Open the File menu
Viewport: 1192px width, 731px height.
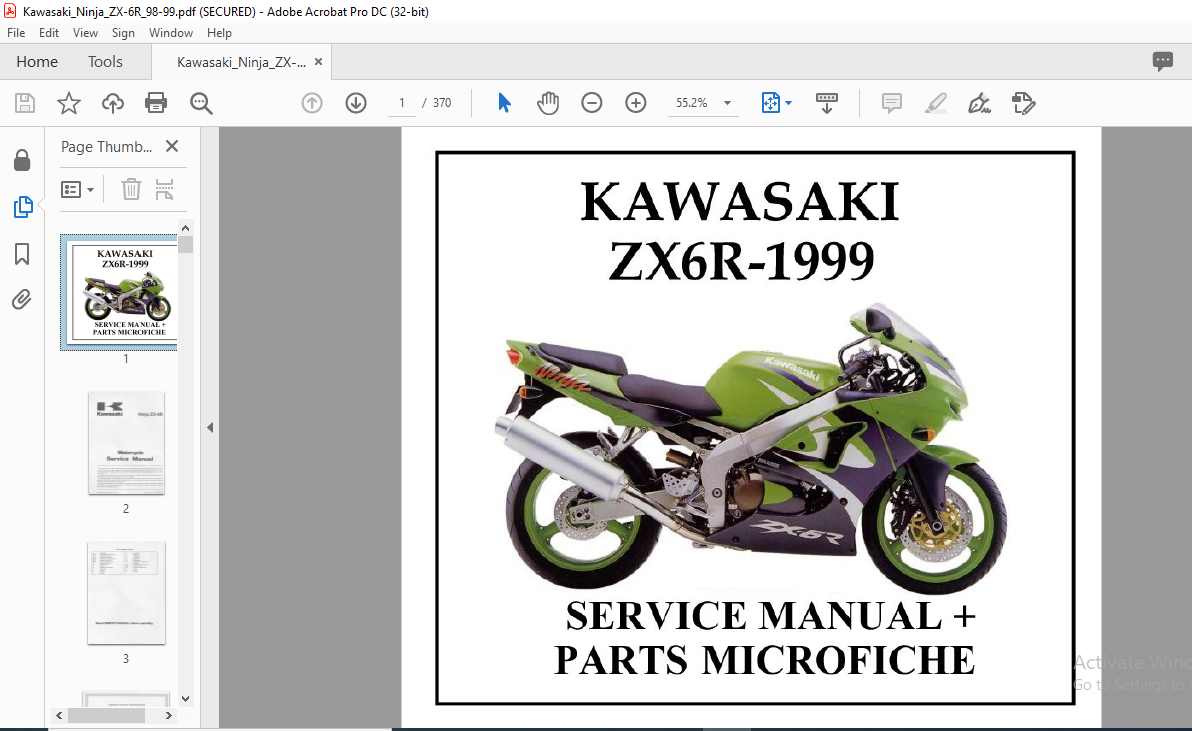(16, 33)
